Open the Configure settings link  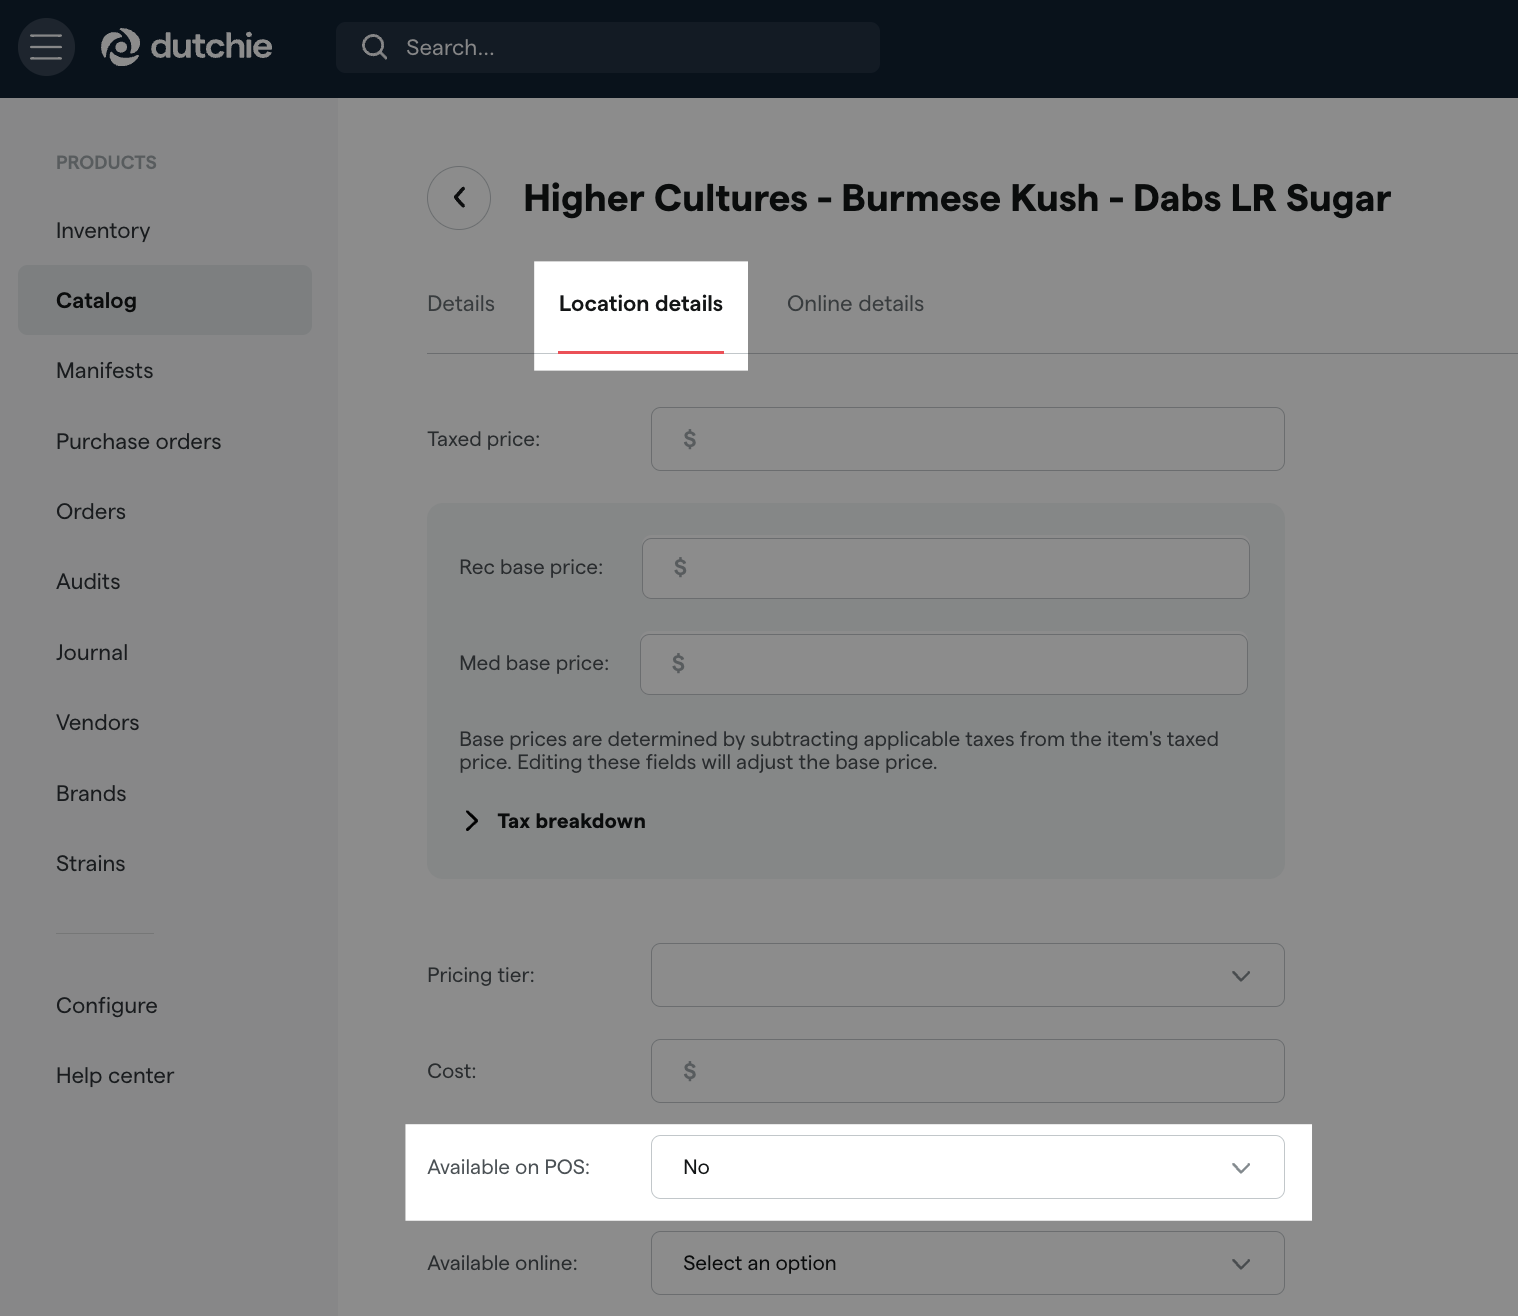[106, 1006]
